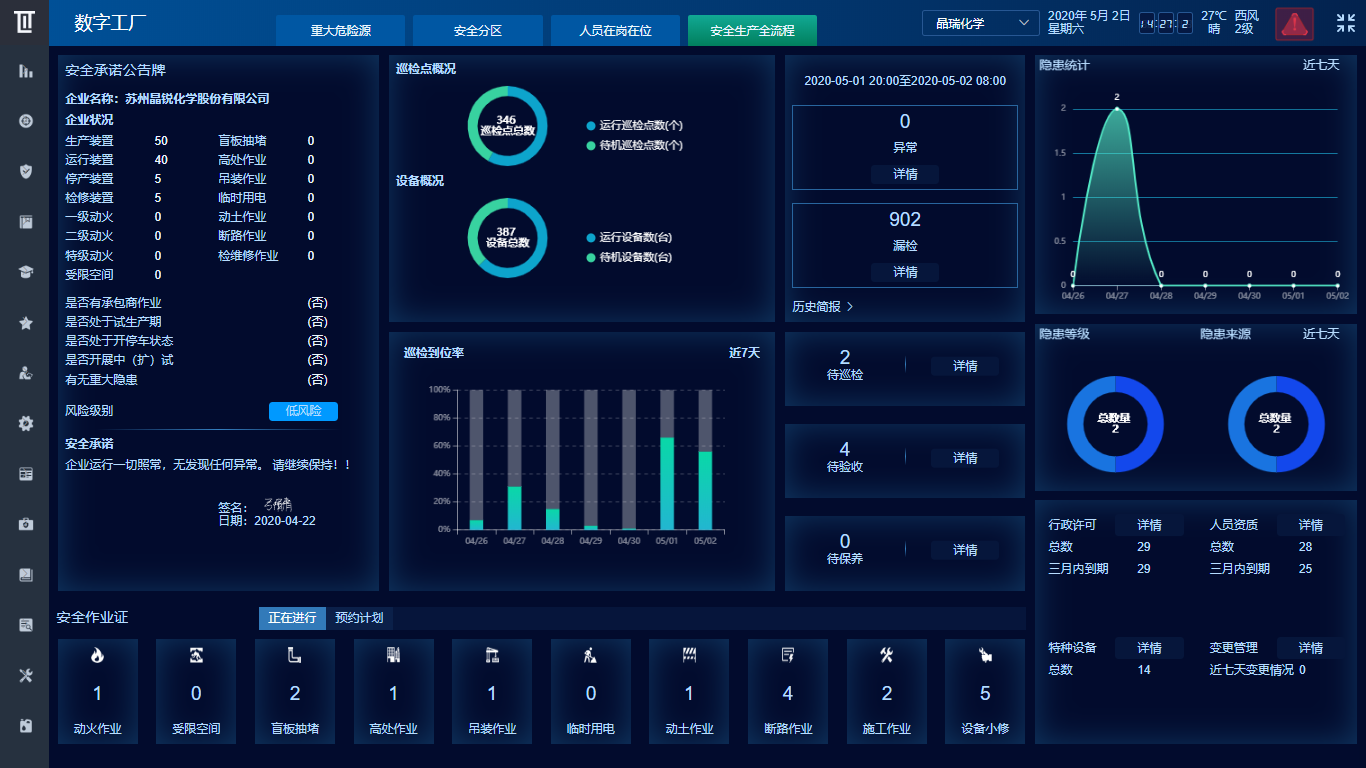Click the 吊装作业 crane icon
This screenshot has height=768, width=1366.
(x=491, y=656)
